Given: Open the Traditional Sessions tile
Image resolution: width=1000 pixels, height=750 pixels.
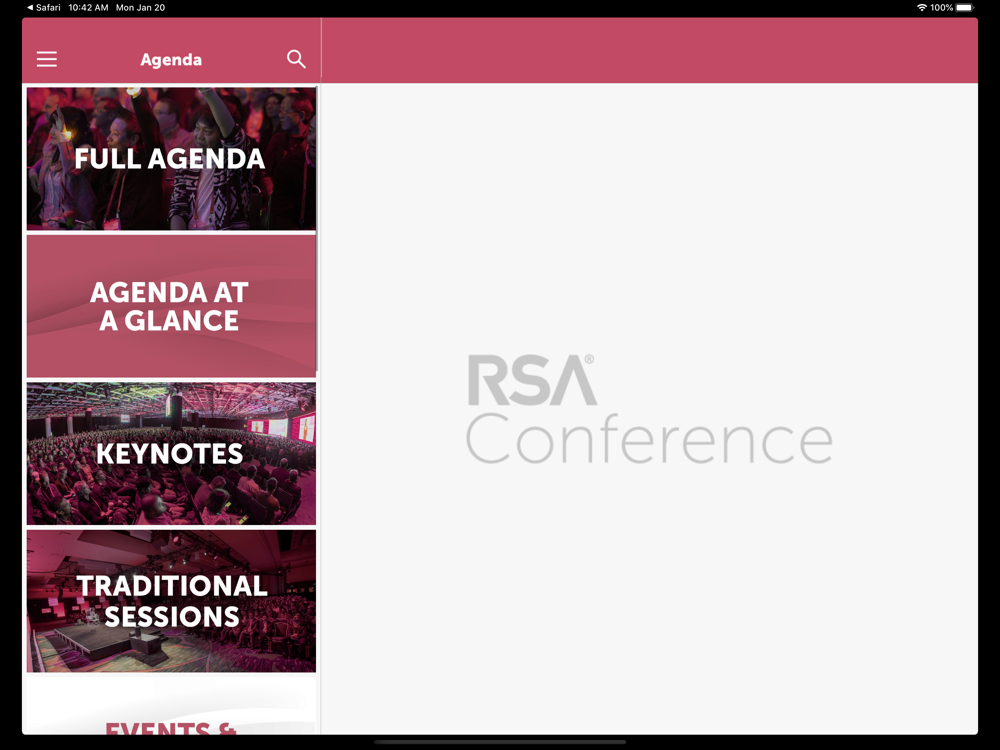Looking at the screenshot, I should (x=171, y=601).
